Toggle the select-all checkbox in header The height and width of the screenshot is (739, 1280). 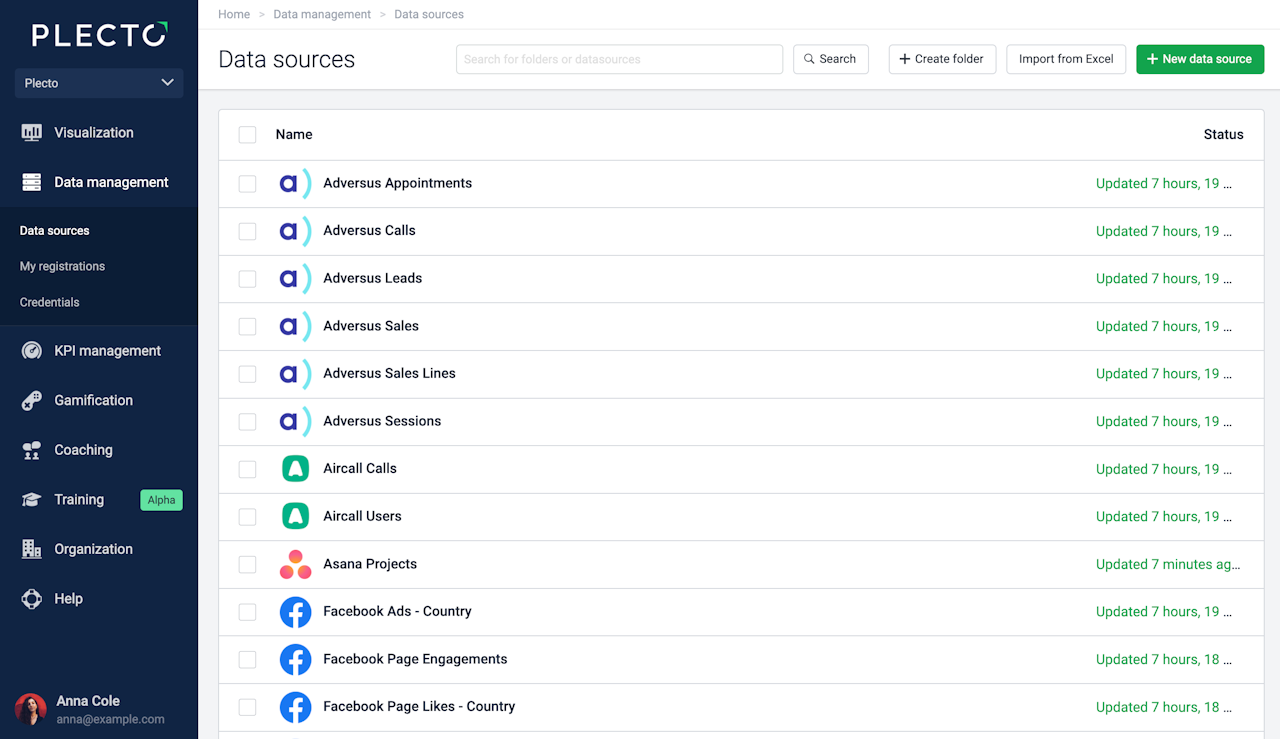click(x=247, y=135)
